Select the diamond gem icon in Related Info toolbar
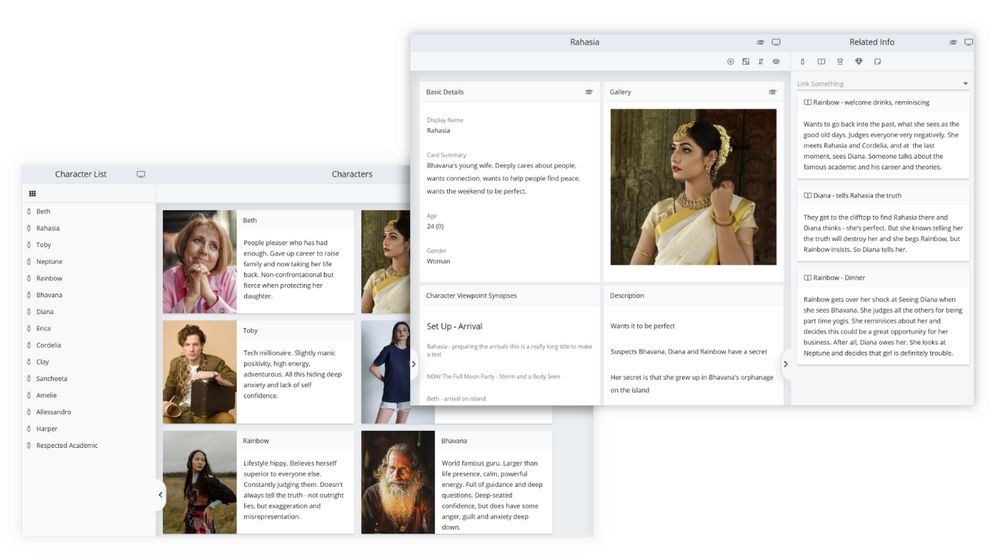The width and height of the screenshot is (1000, 560). point(858,62)
